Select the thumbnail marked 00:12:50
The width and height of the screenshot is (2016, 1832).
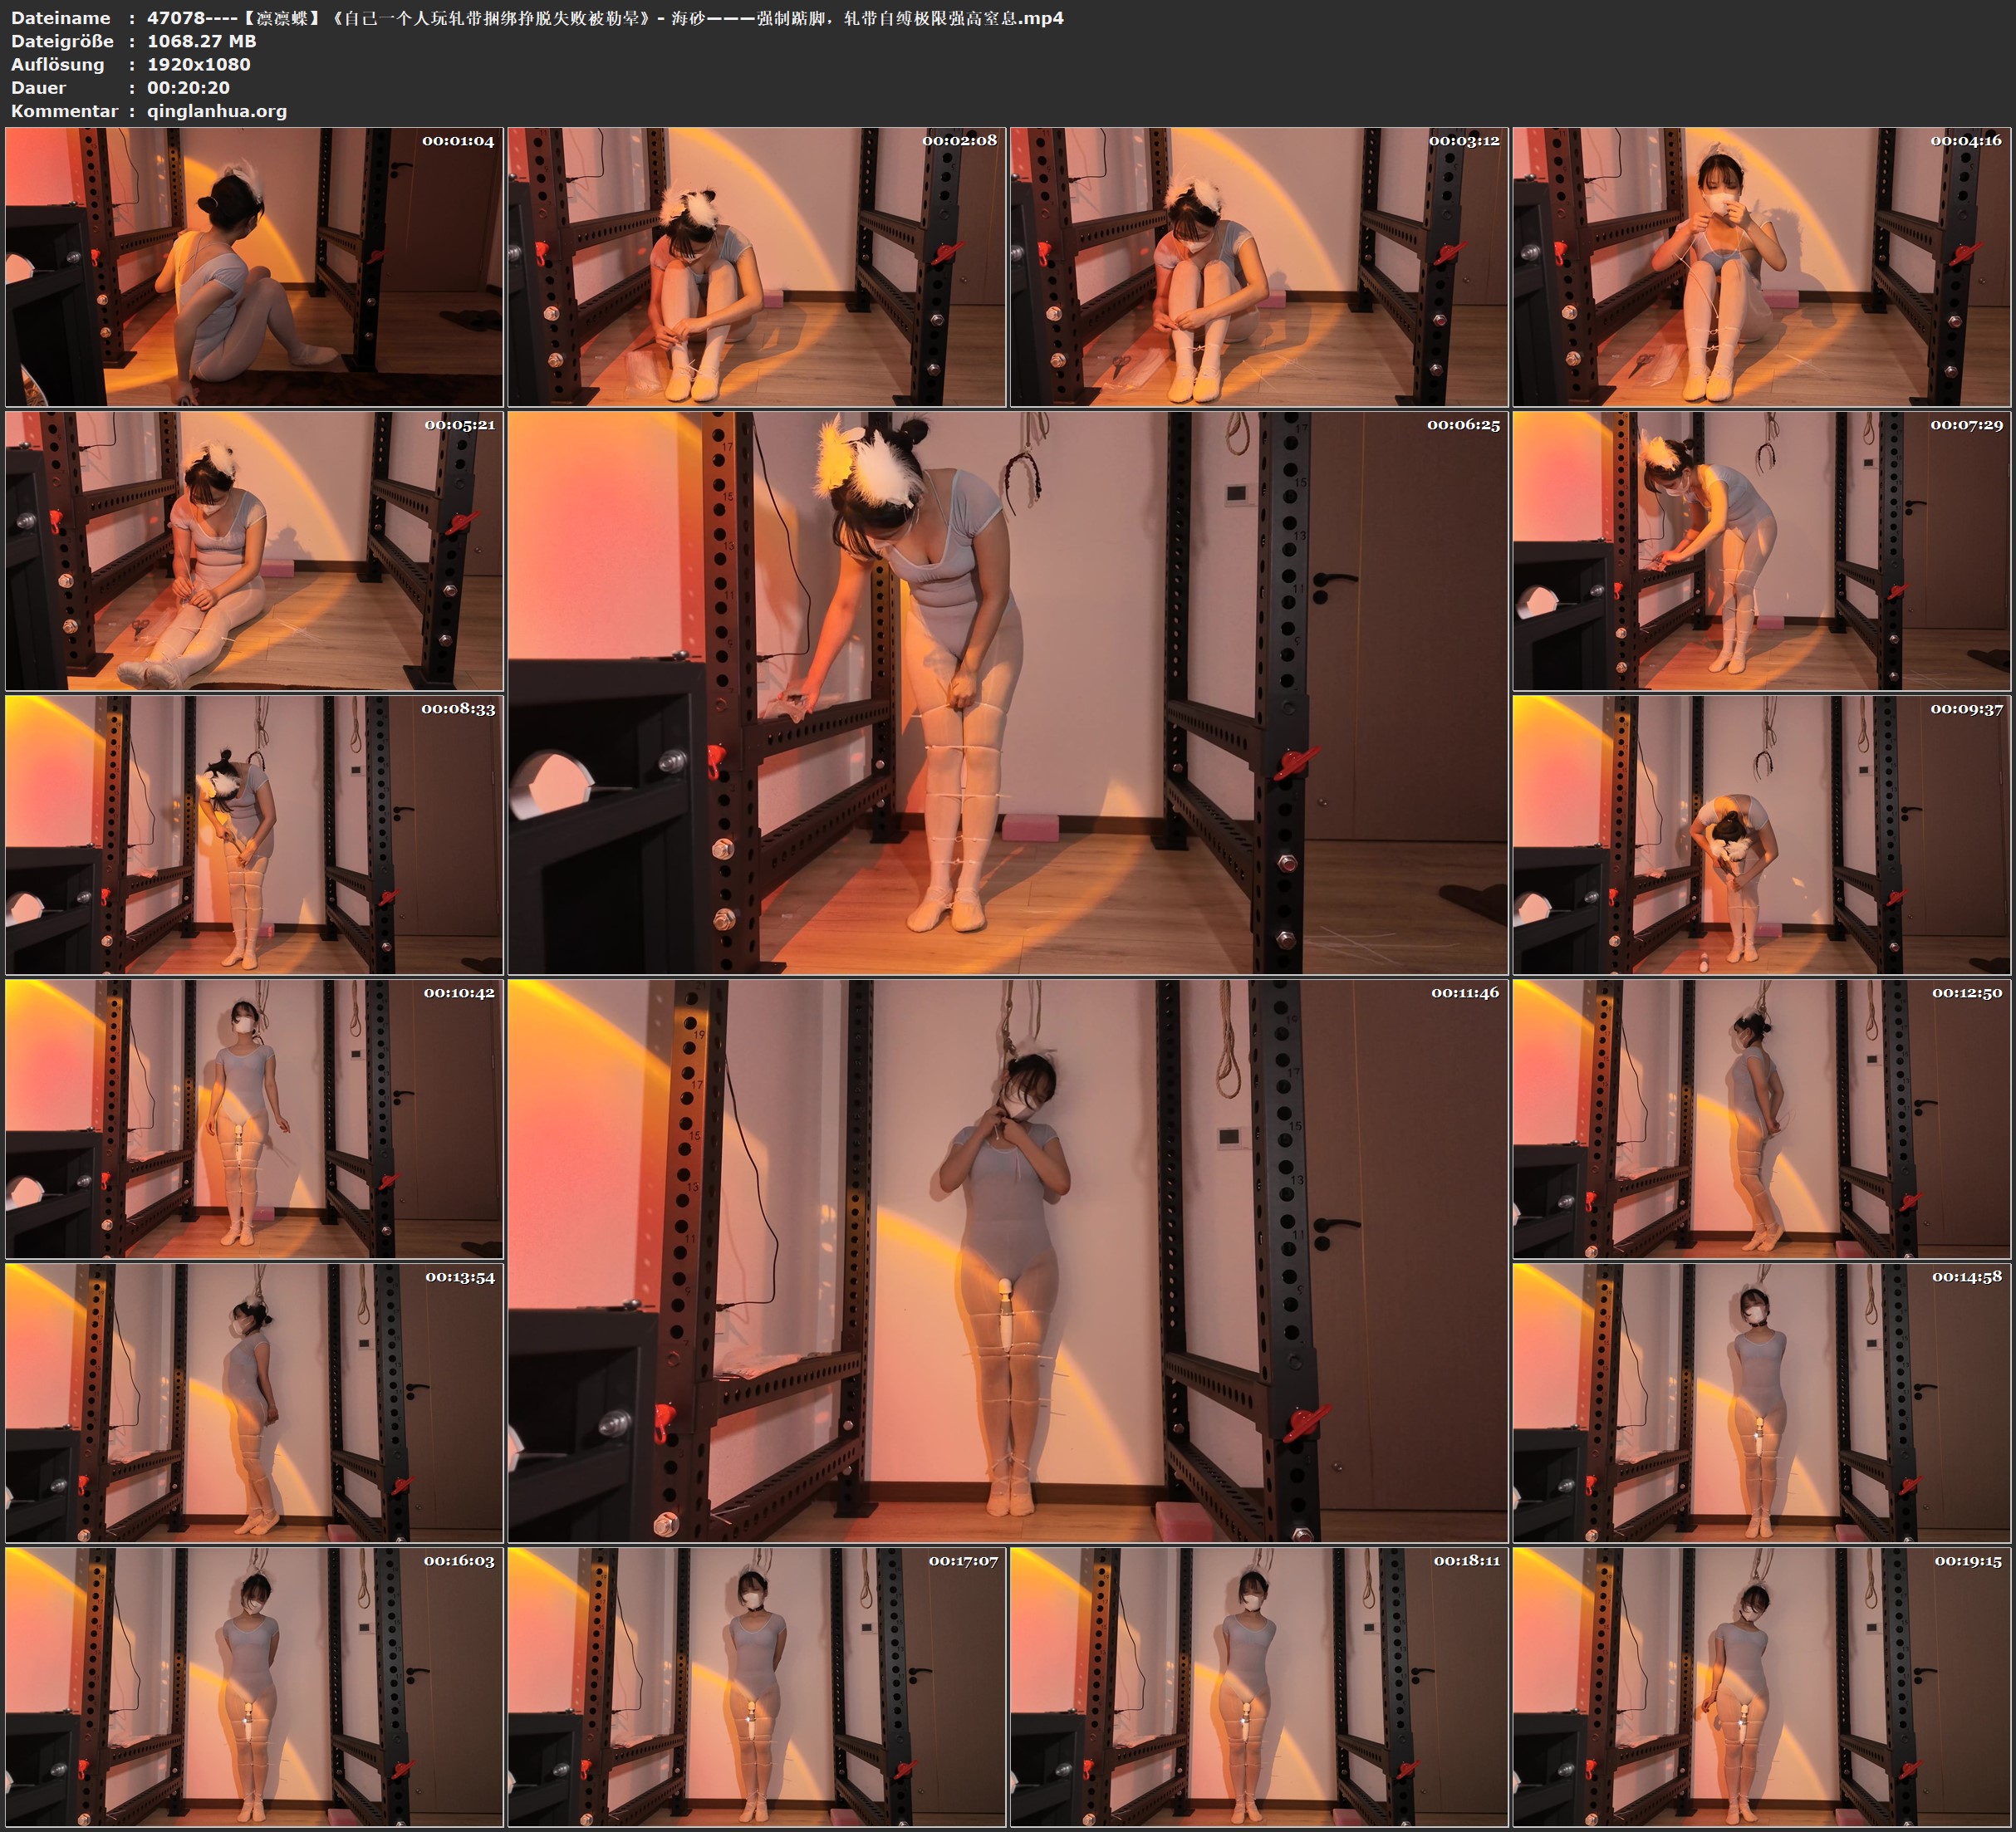coord(1761,1118)
